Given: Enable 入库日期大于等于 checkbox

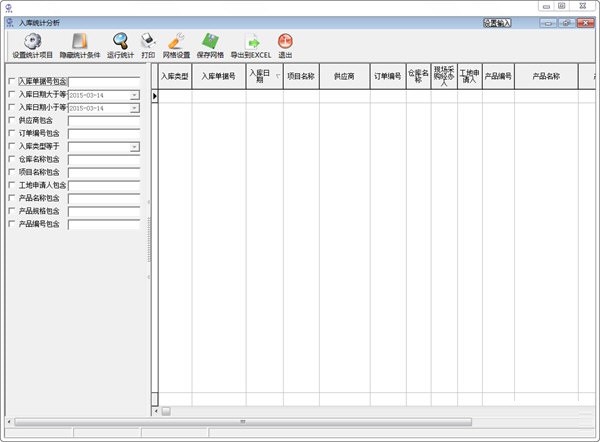Looking at the screenshot, I should [11, 94].
